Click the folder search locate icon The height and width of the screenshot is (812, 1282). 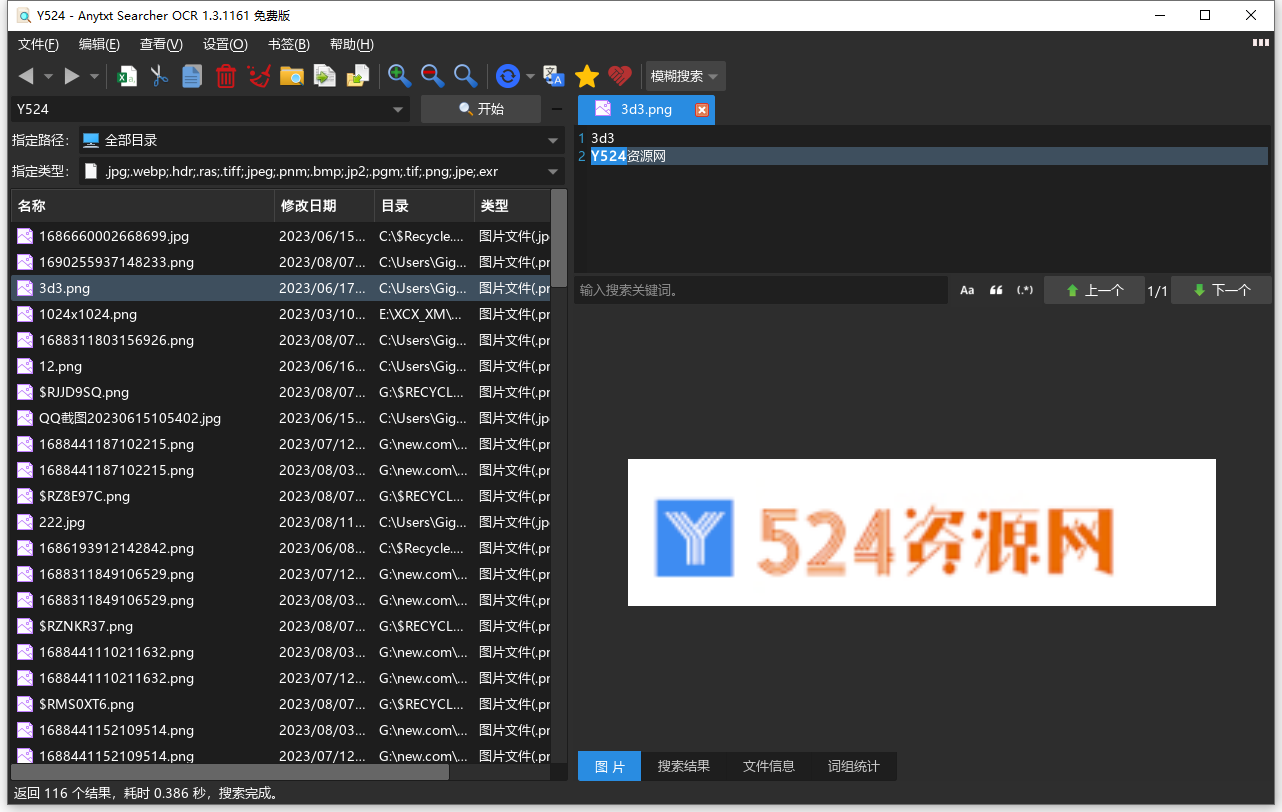pyautogui.click(x=292, y=76)
